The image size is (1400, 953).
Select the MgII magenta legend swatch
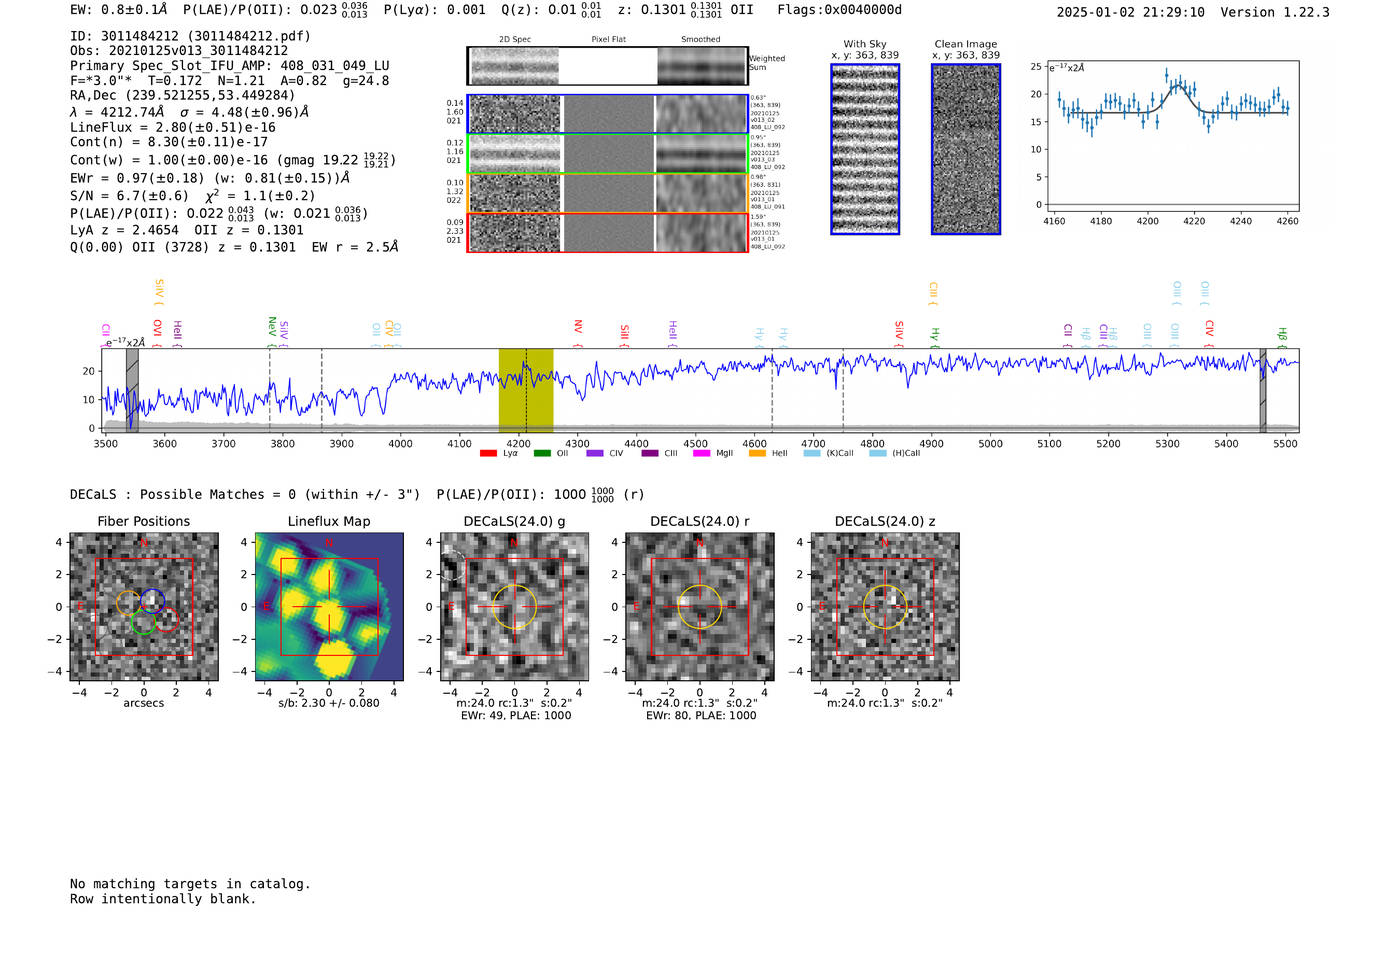click(x=701, y=453)
